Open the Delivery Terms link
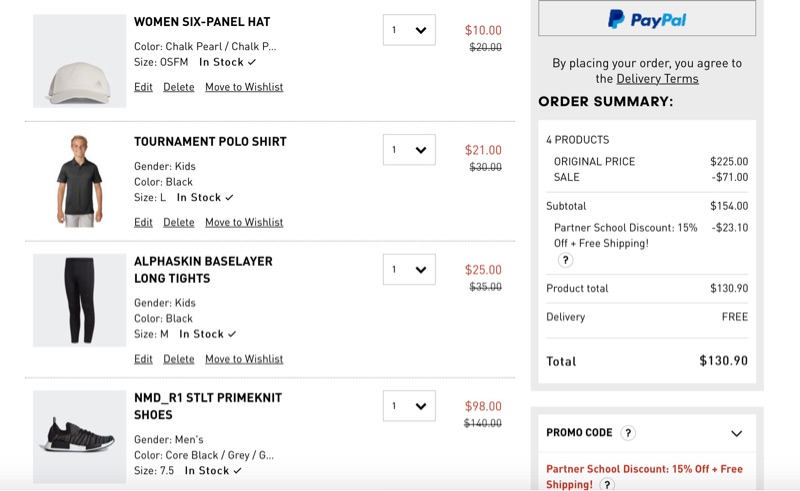The image size is (800, 491). [x=657, y=79]
